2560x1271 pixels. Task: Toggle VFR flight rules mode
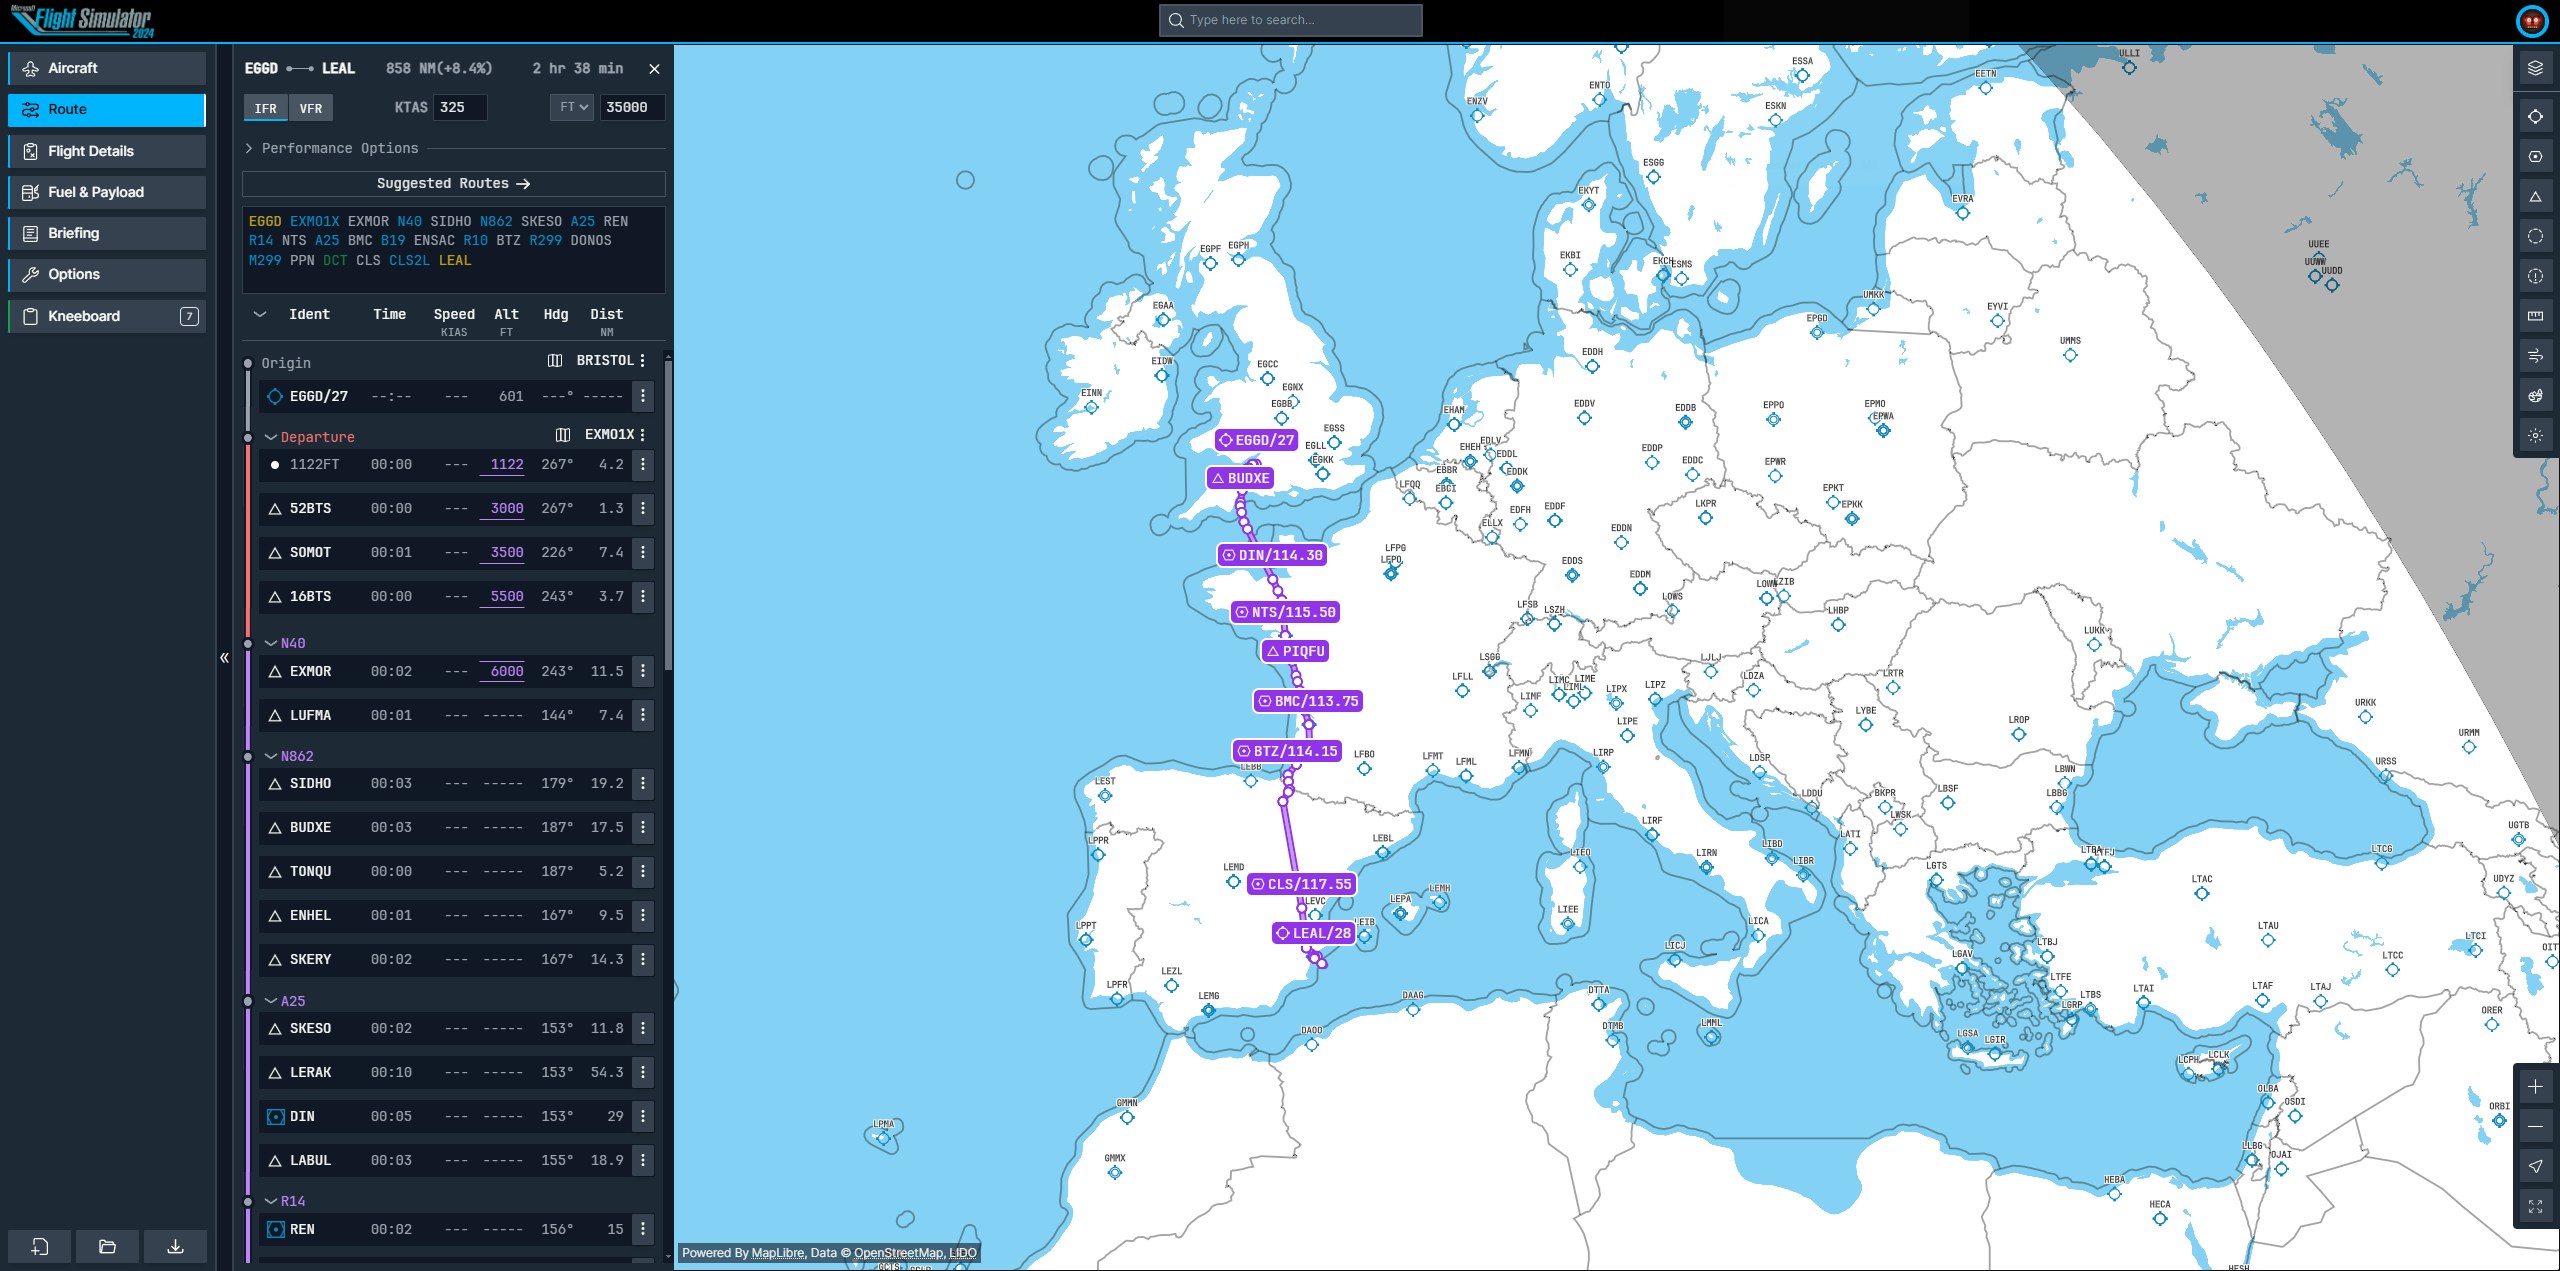(x=310, y=108)
